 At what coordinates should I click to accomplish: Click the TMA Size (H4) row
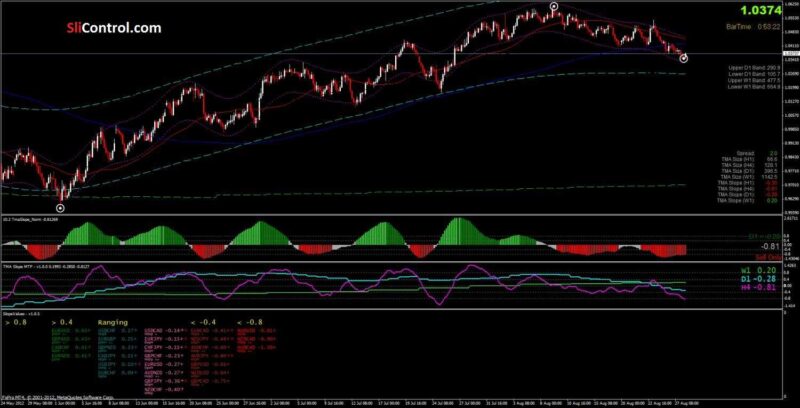[750, 166]
